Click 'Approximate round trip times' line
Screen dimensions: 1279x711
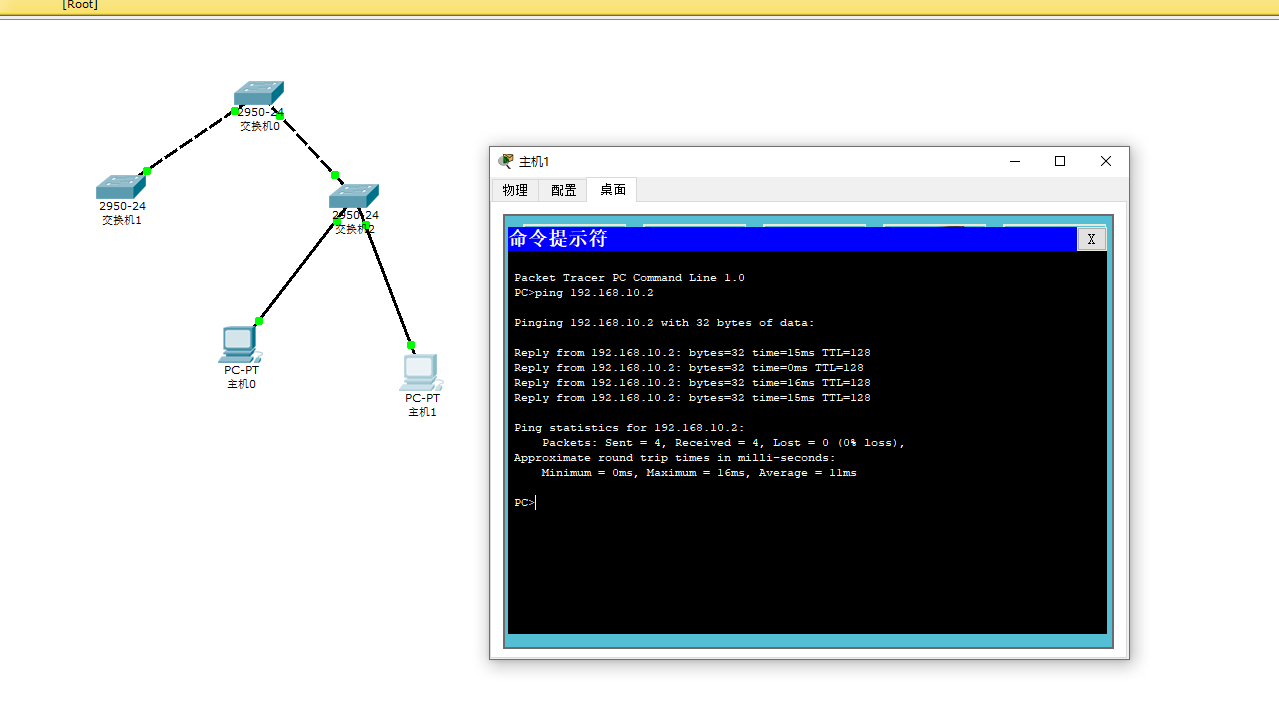[674, 458]
